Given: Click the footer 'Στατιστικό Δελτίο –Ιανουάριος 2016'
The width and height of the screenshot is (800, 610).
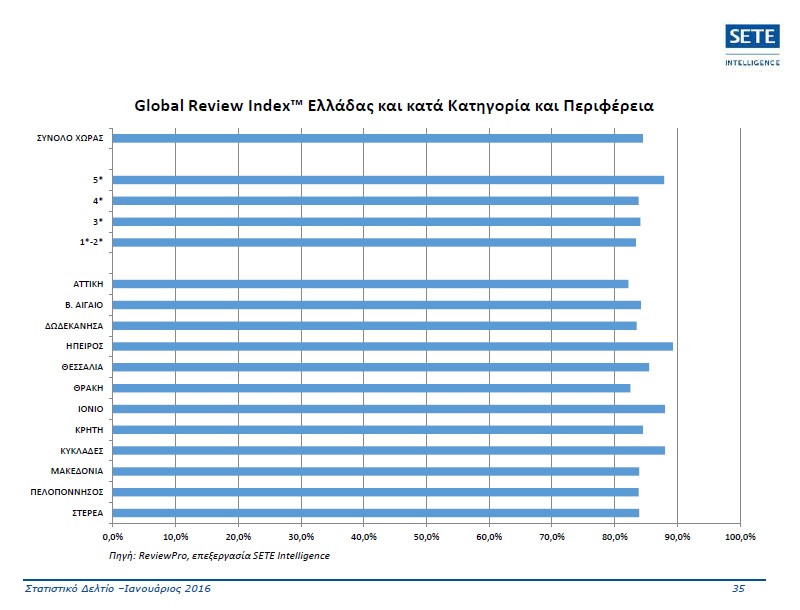Looking at the screenshot, I should [118, 589].
